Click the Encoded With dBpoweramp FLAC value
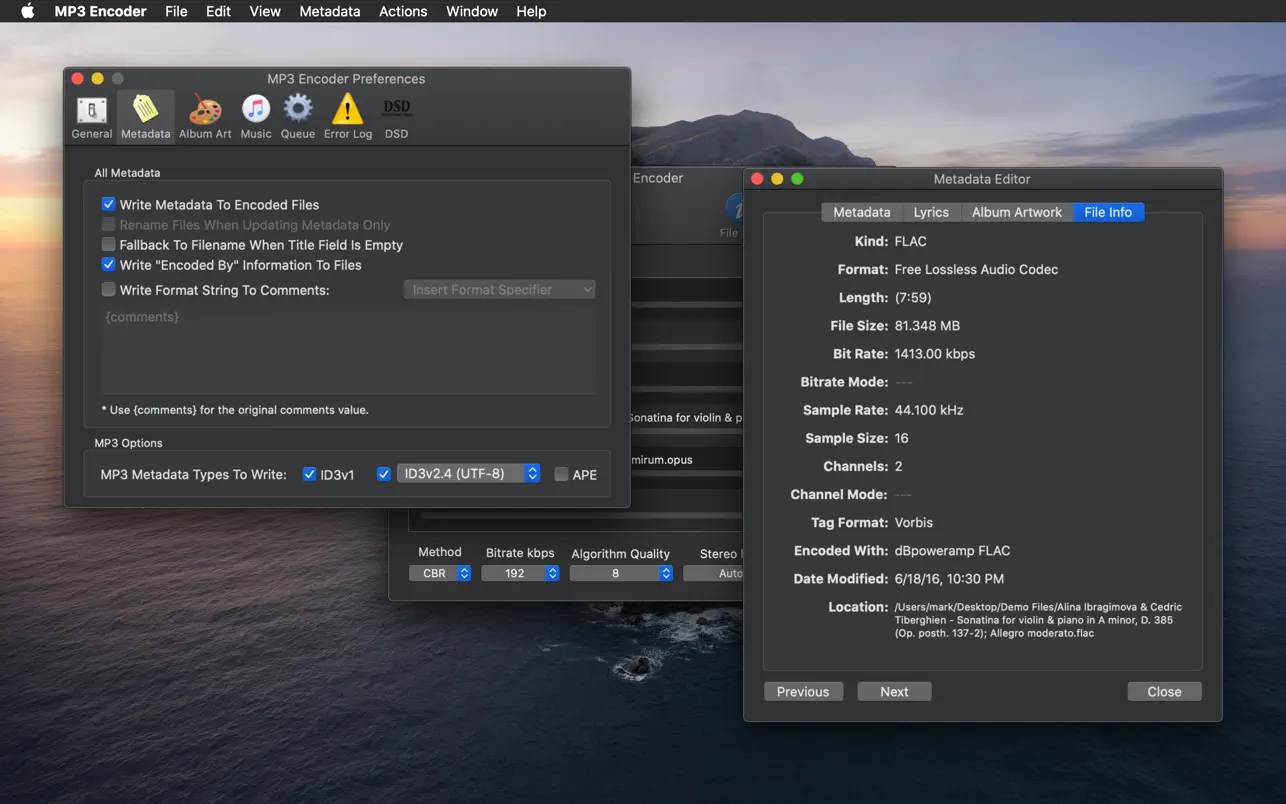1286x804 pixels. [952, 551]
